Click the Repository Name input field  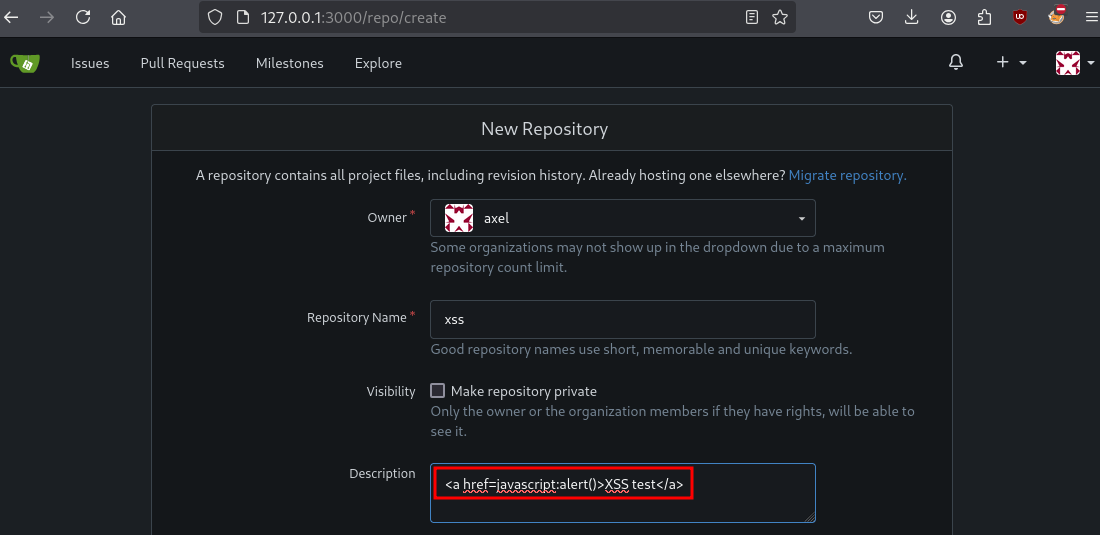(622, 320)
